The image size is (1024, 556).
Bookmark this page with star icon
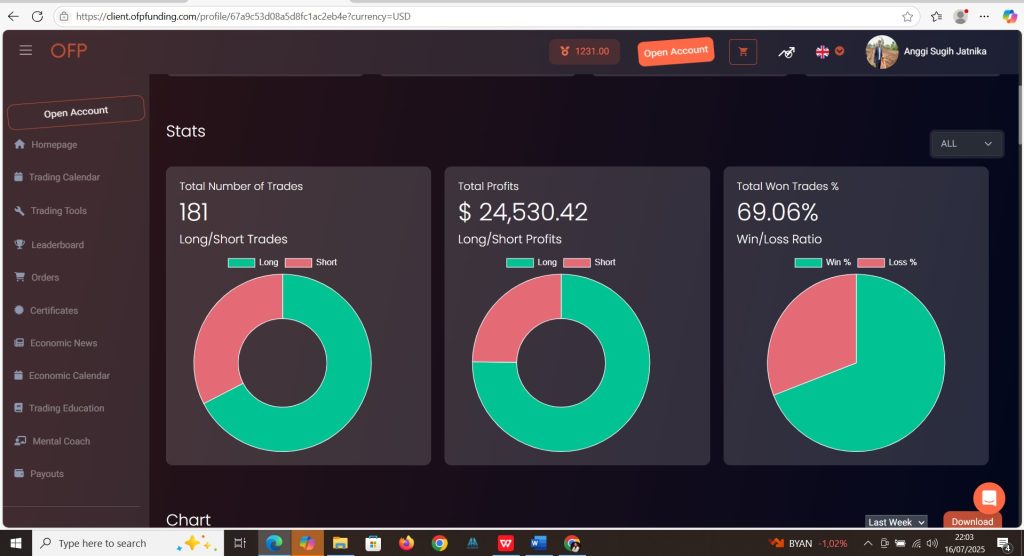(x=907, y=16)
